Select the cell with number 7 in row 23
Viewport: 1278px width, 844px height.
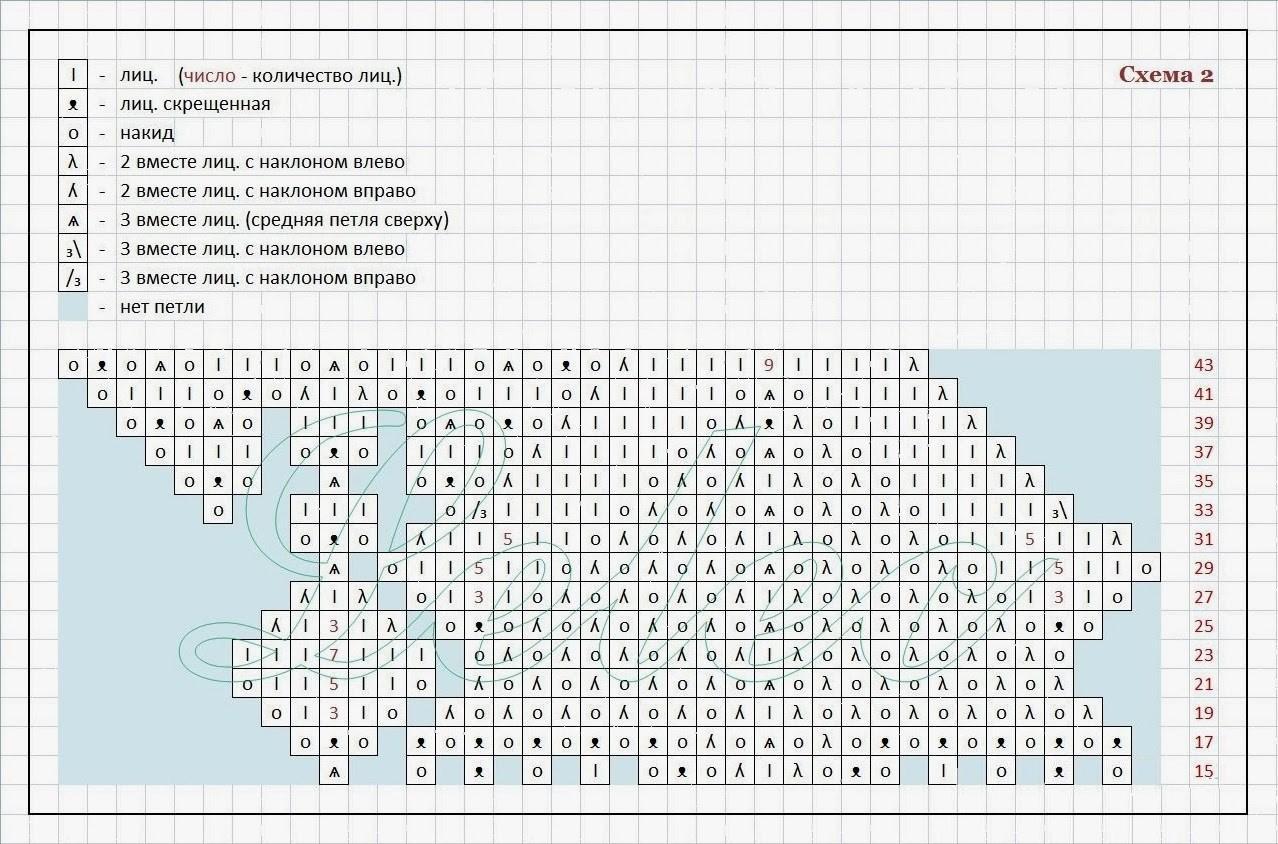point(334,655)
